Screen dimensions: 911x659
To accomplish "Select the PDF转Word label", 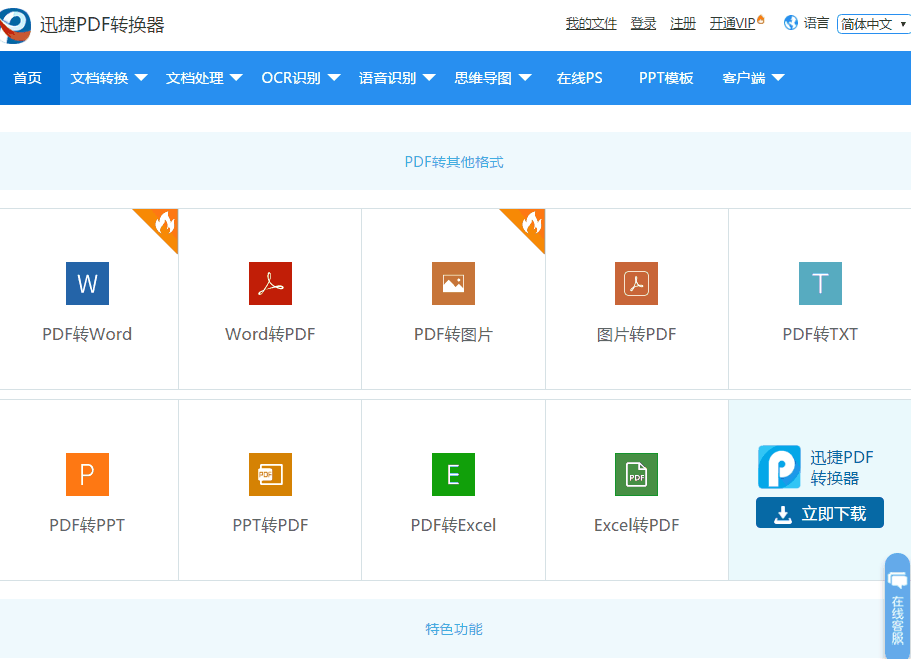I will tap(87, 334).
